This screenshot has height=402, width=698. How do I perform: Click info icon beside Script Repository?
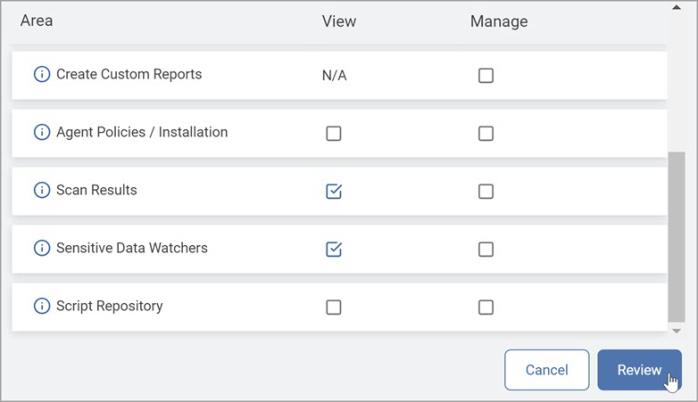[42, 307]
